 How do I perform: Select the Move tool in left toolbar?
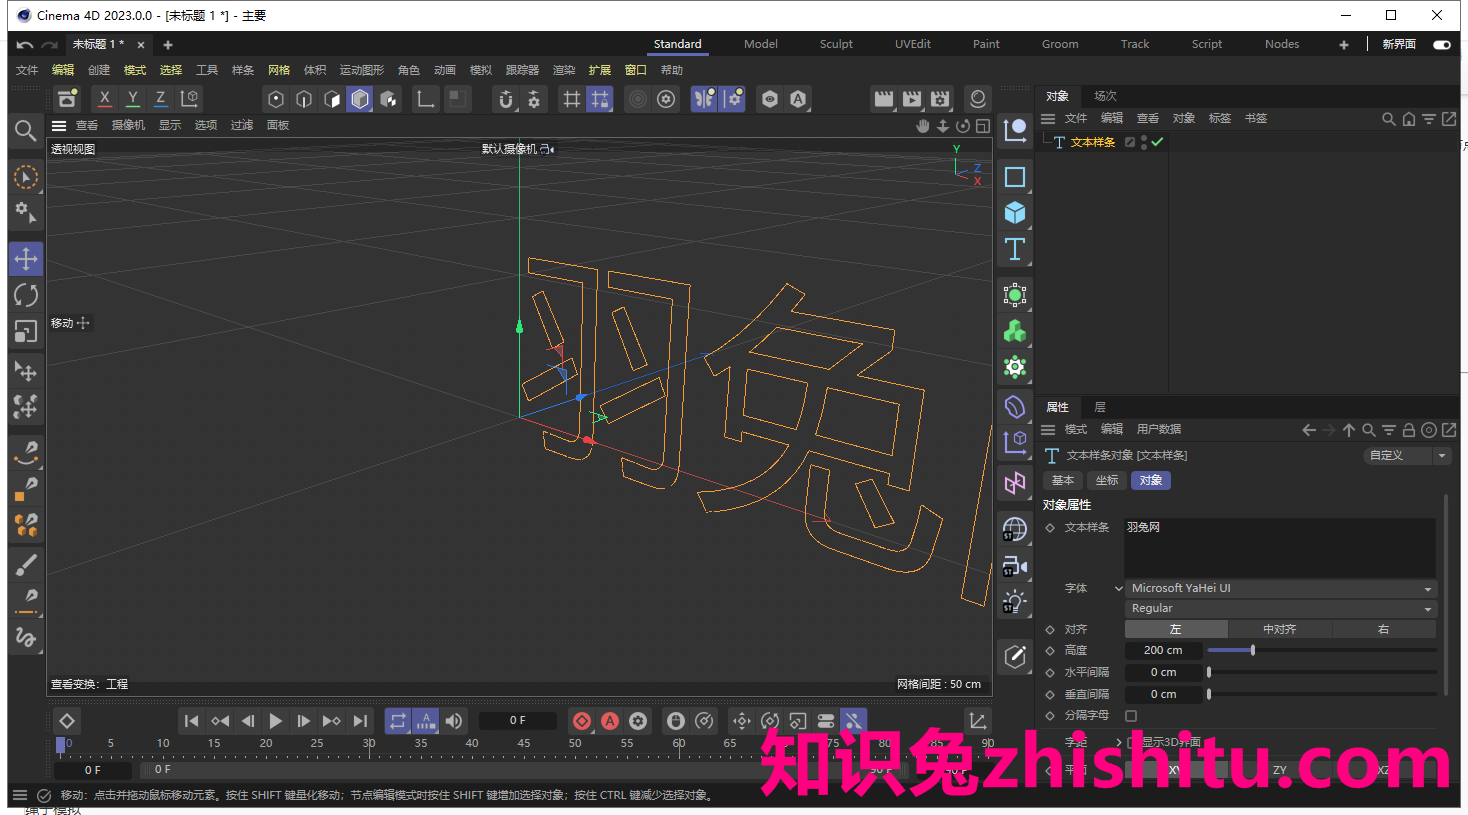[26, 258]
